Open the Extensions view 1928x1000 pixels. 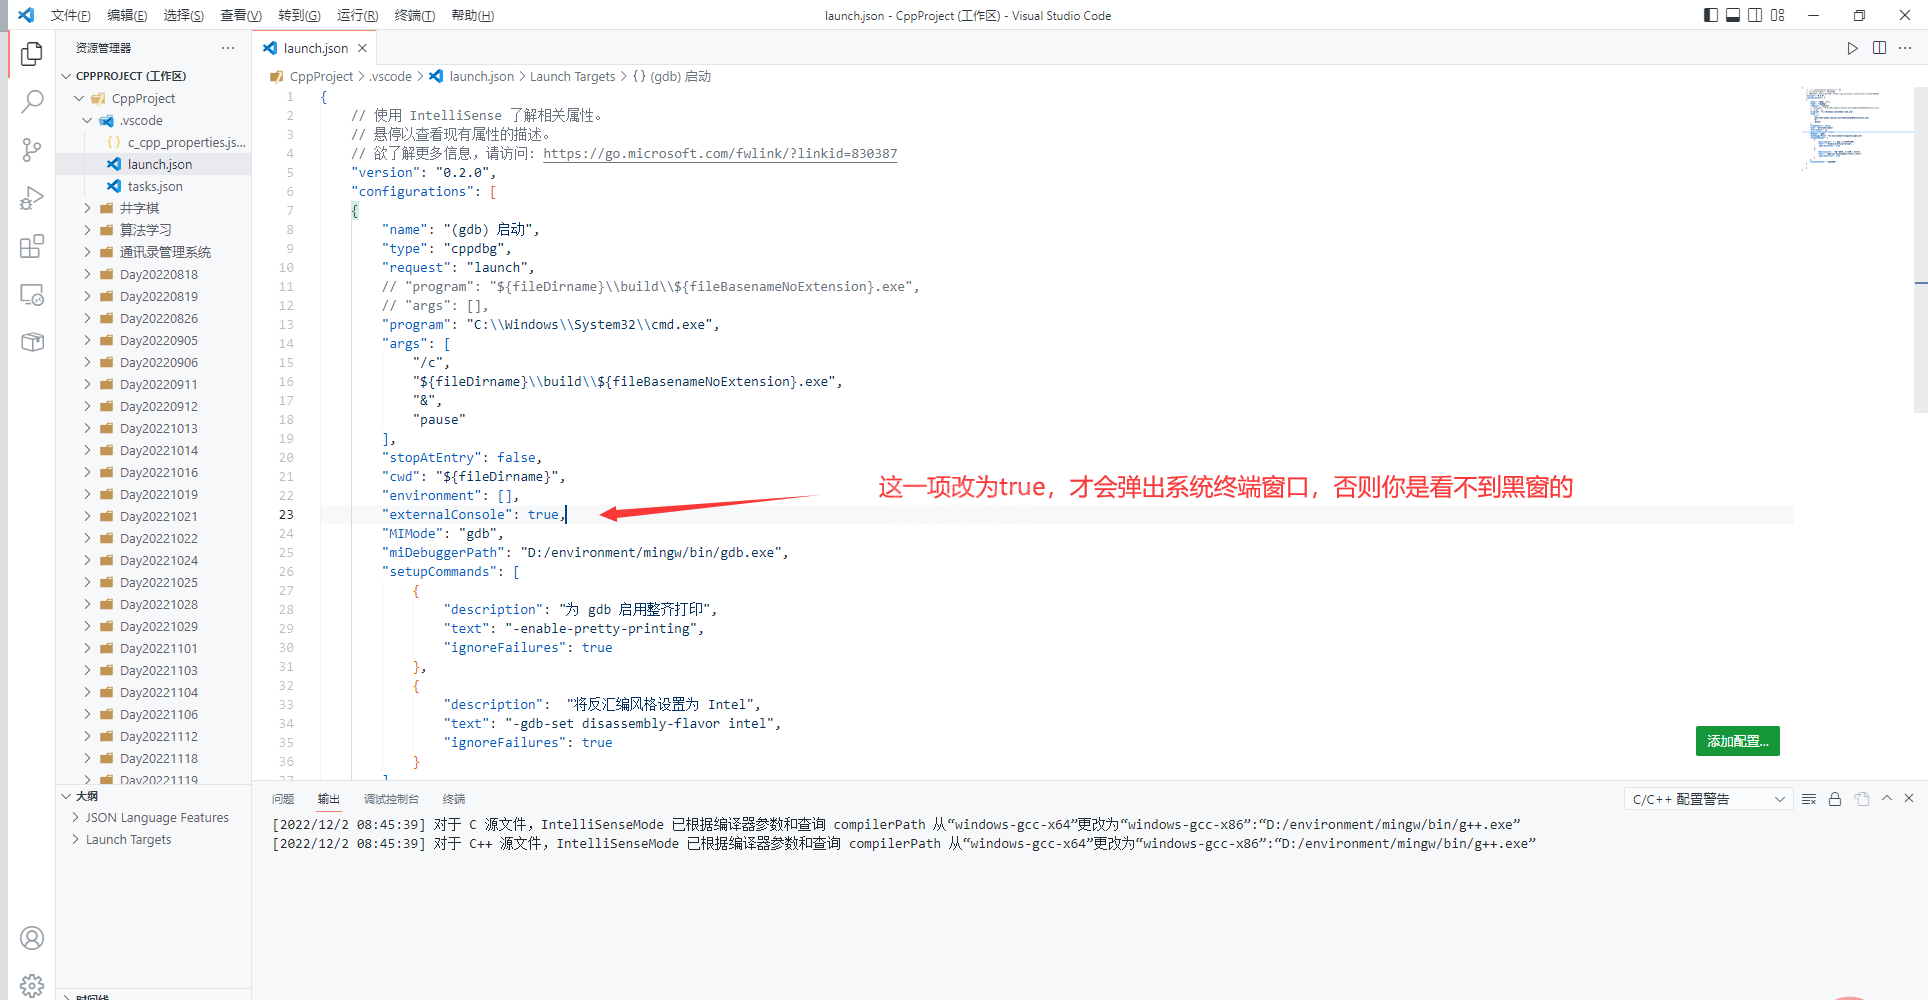click(x=32, y=246)
